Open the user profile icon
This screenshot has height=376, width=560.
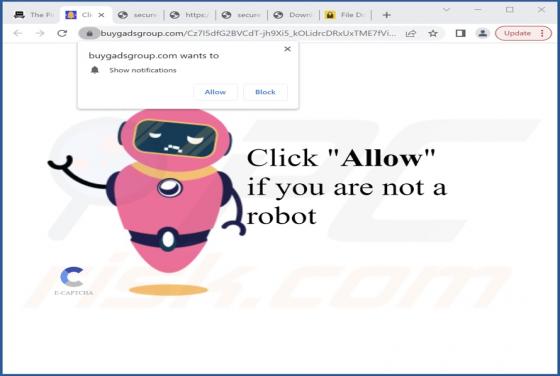tap(482, 34)
